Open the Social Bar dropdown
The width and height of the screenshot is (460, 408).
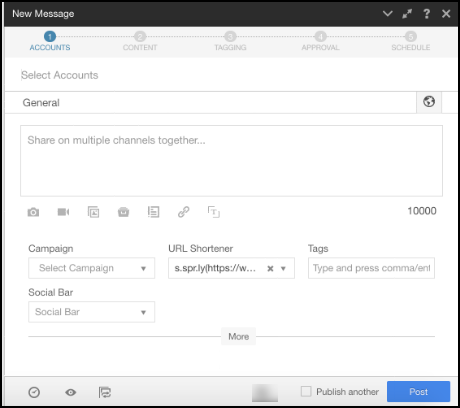(91, 312)
